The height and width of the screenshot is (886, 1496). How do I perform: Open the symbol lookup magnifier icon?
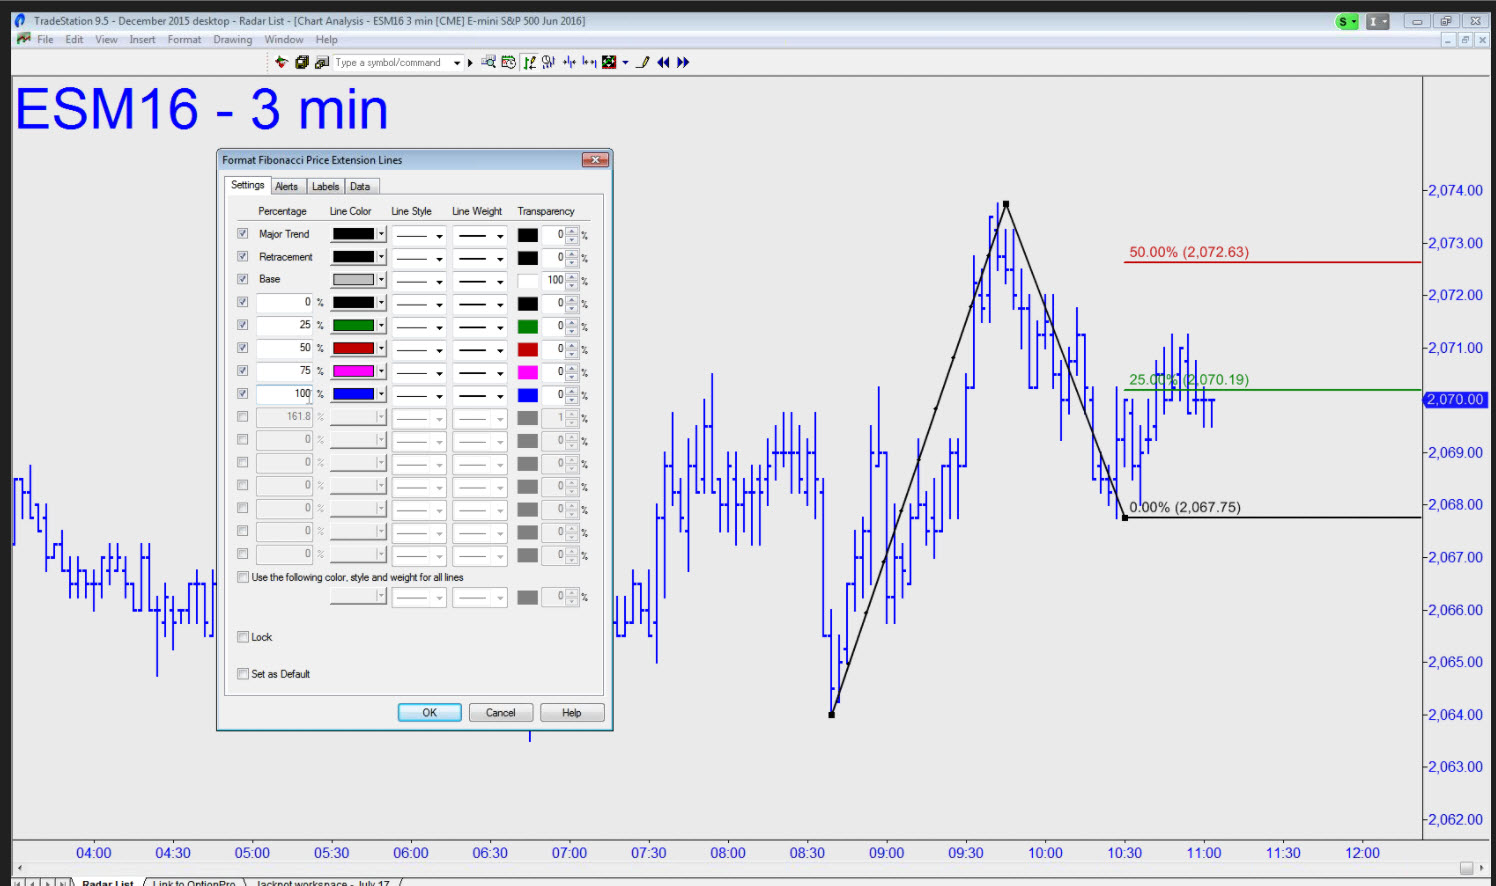(489, 62)
